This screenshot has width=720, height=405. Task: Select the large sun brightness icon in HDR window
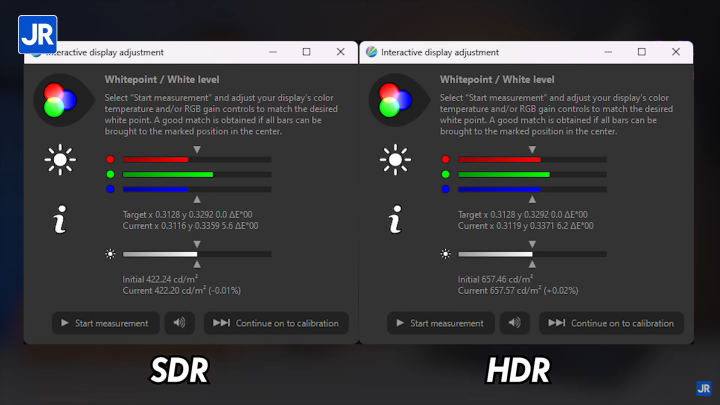click(395, 159)
